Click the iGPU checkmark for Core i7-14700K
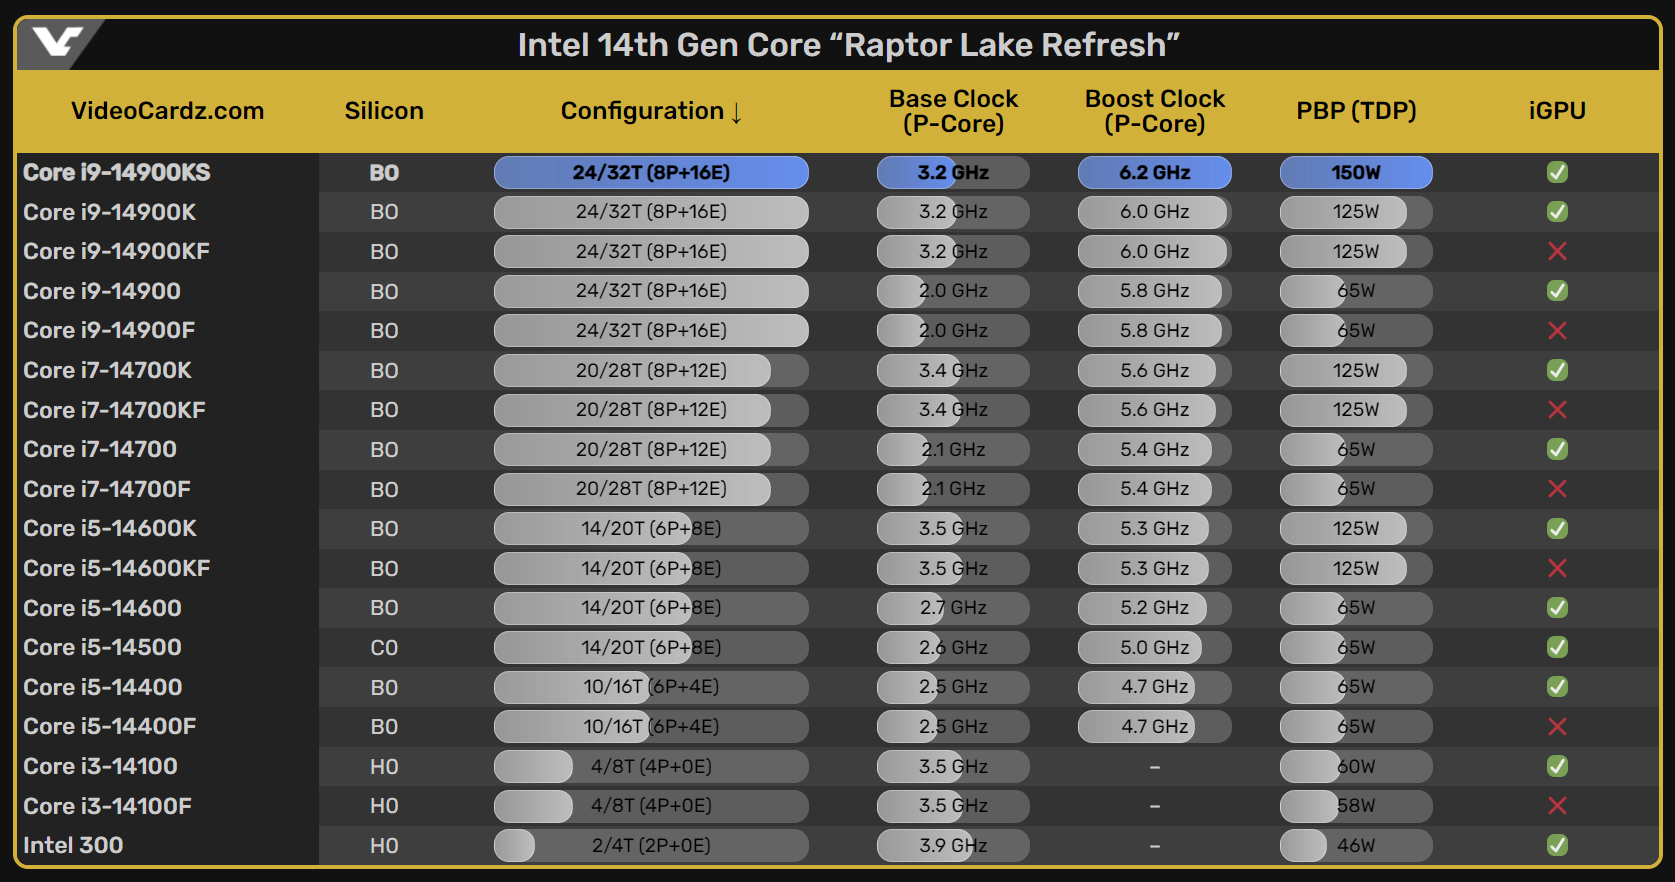 point(1557,370)
